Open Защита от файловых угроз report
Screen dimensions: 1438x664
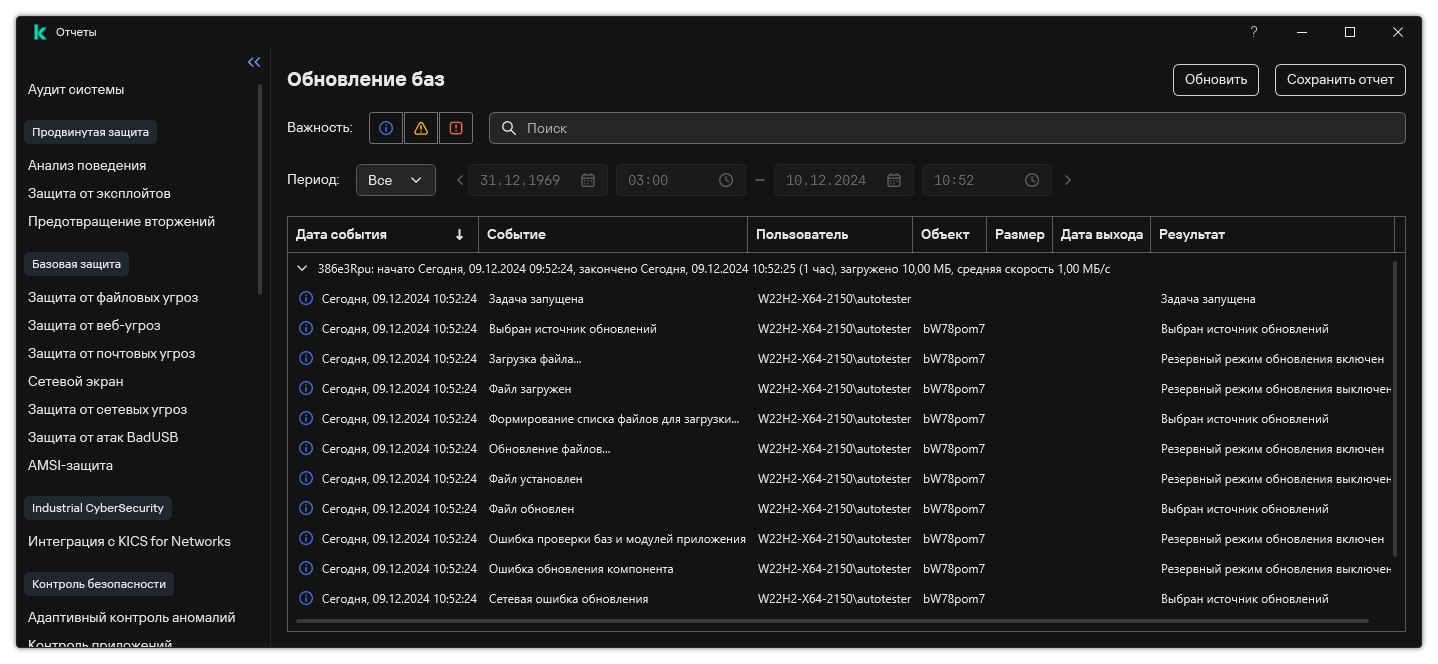113,297
